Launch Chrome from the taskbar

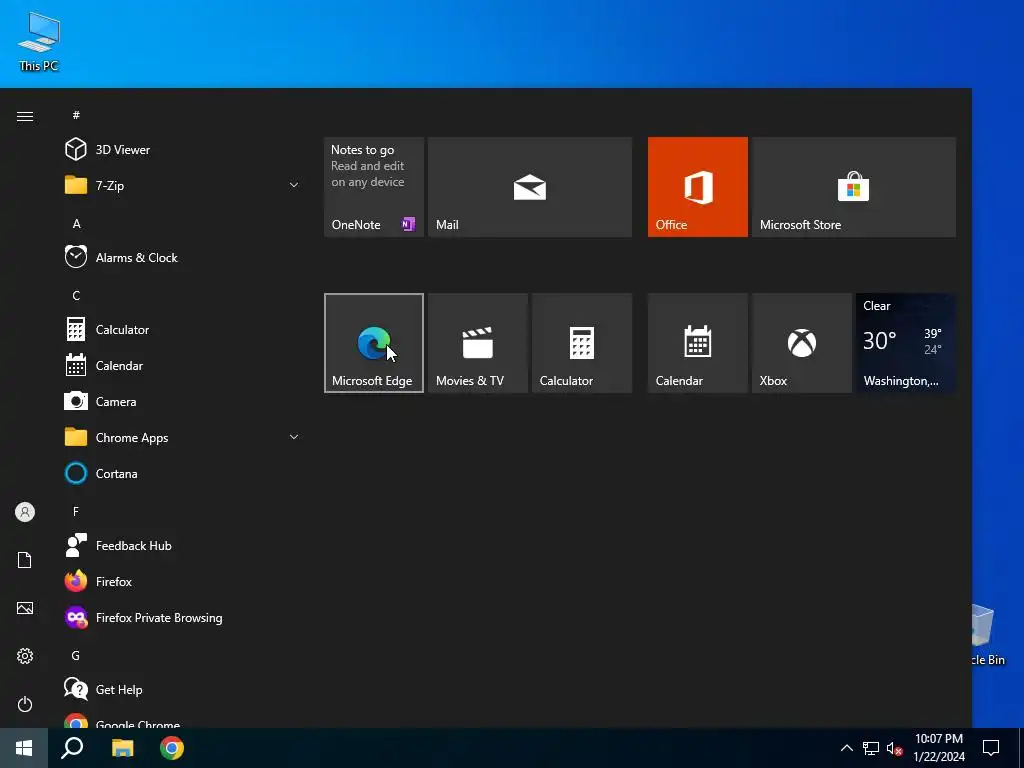tap(172, 748)
